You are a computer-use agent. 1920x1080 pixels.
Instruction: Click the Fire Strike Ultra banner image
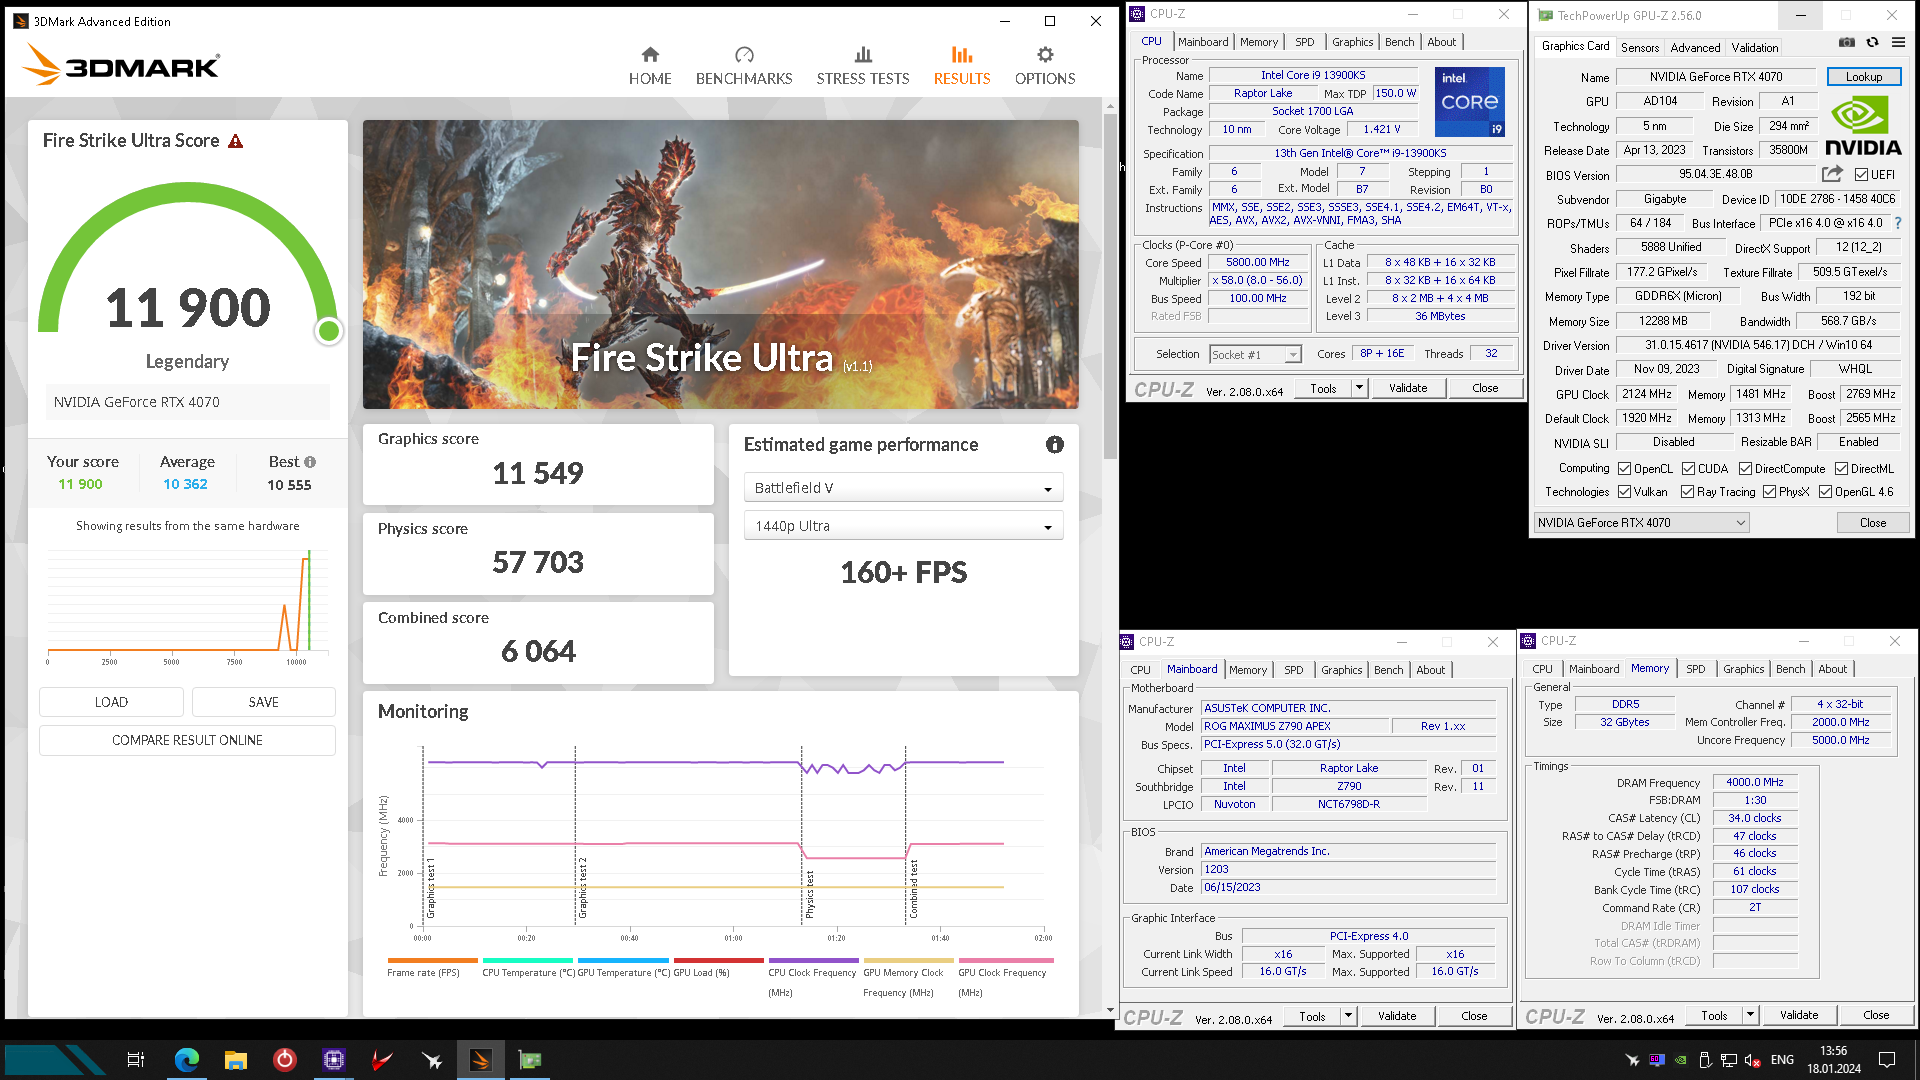coord(720,265)
